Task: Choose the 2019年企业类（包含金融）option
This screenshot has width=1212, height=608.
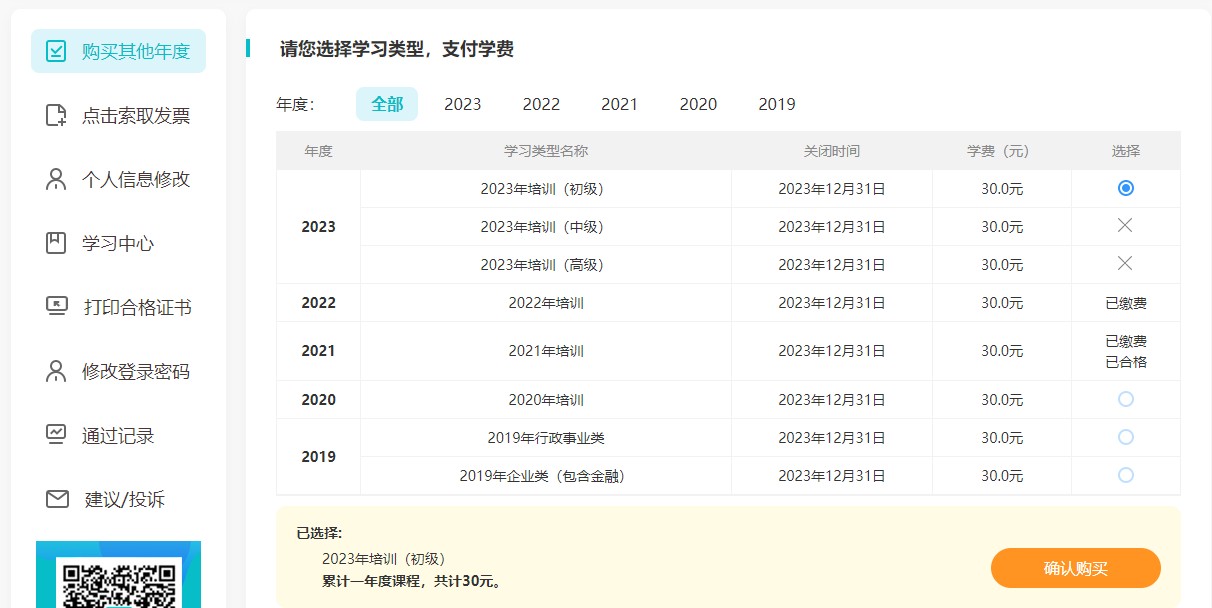Action: (1125, 475)
